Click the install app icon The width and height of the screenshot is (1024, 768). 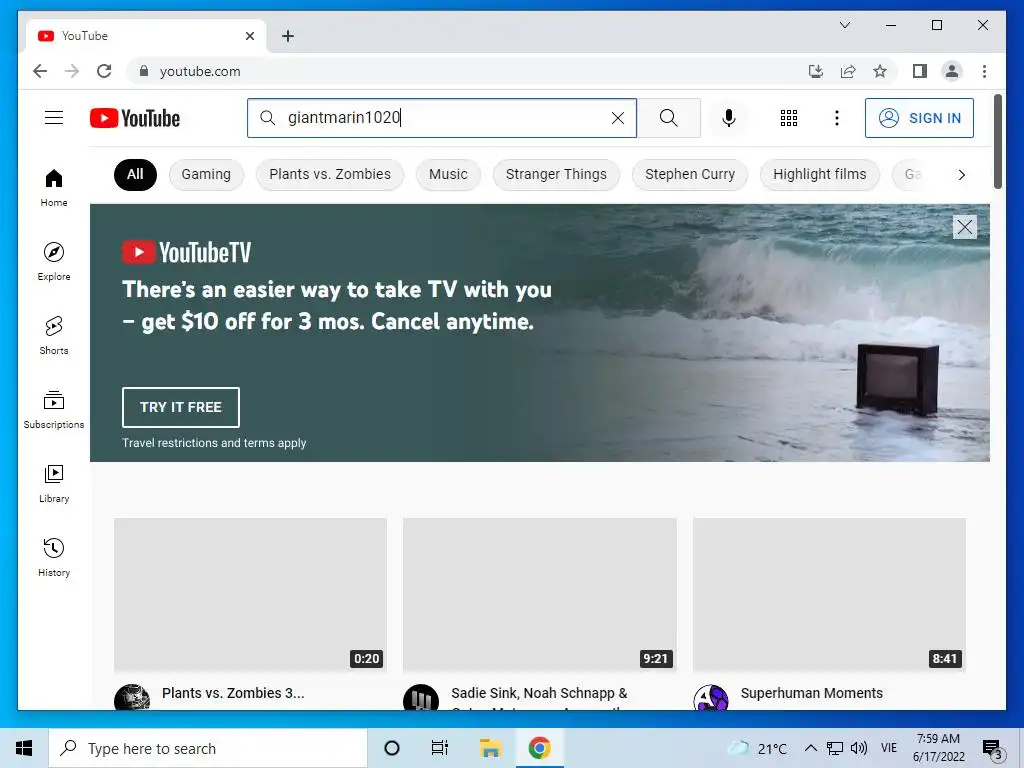tap(816, 71)
